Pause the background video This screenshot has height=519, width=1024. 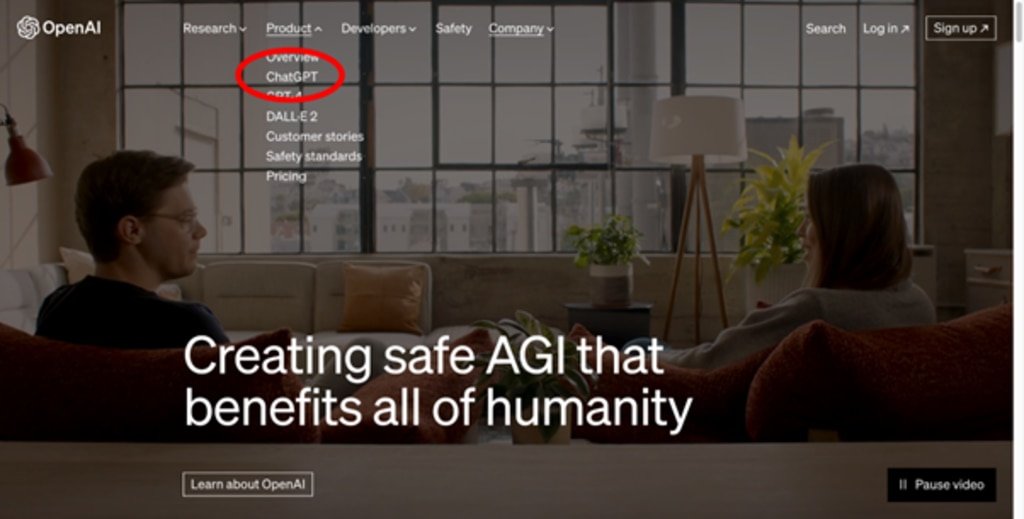pos(942,484)
